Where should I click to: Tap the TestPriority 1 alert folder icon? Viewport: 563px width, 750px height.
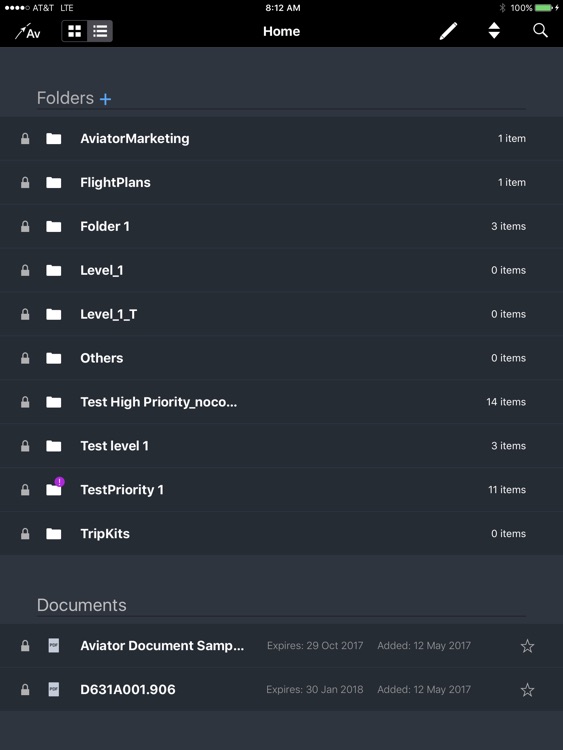pyautogui.click(x=55, y=488)
